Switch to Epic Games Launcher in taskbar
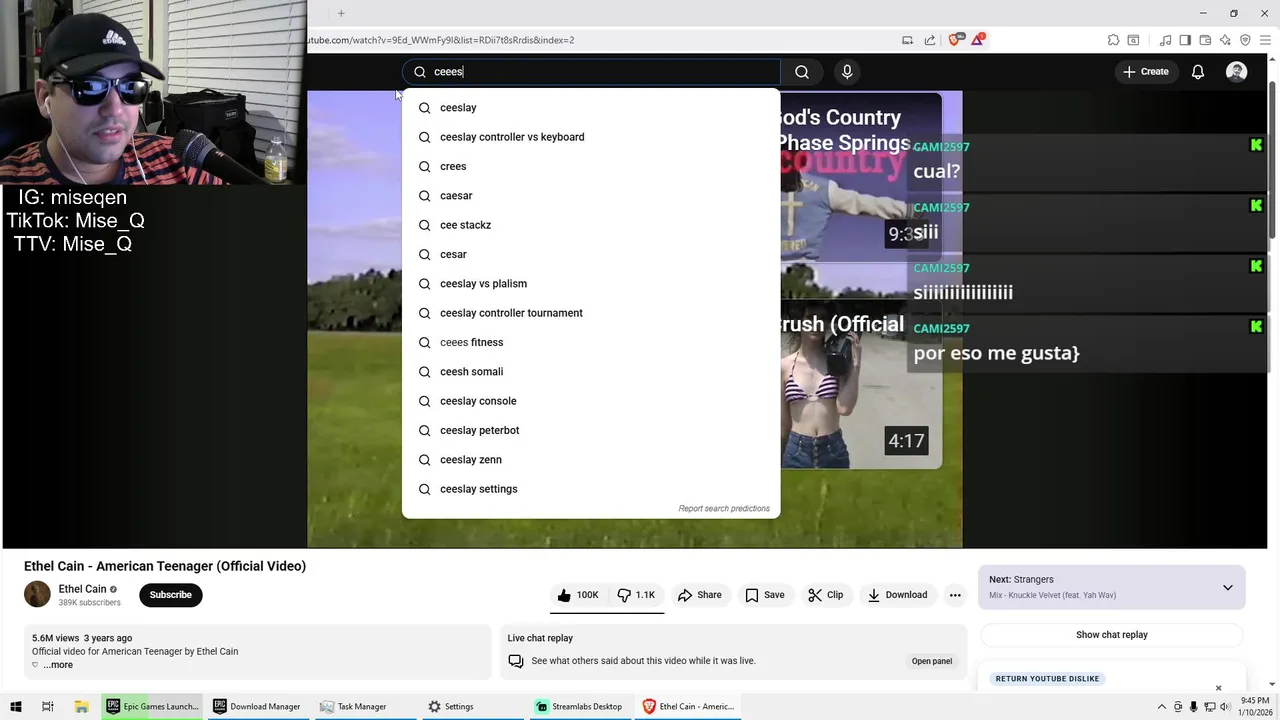 (x=152, y=706)
